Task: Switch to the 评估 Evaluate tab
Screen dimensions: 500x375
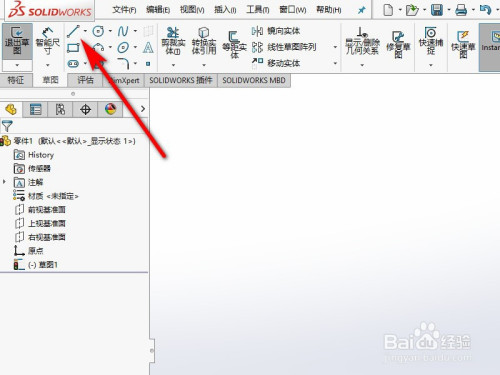Action: click(x=85, y=80)
